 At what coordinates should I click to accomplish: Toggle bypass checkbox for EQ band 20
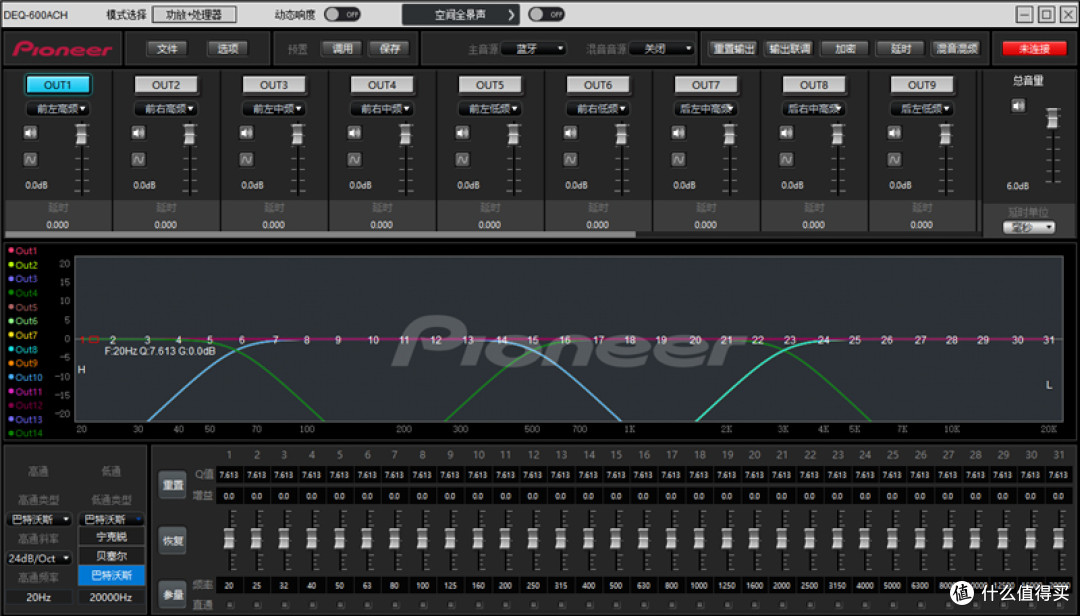[754, 605]
